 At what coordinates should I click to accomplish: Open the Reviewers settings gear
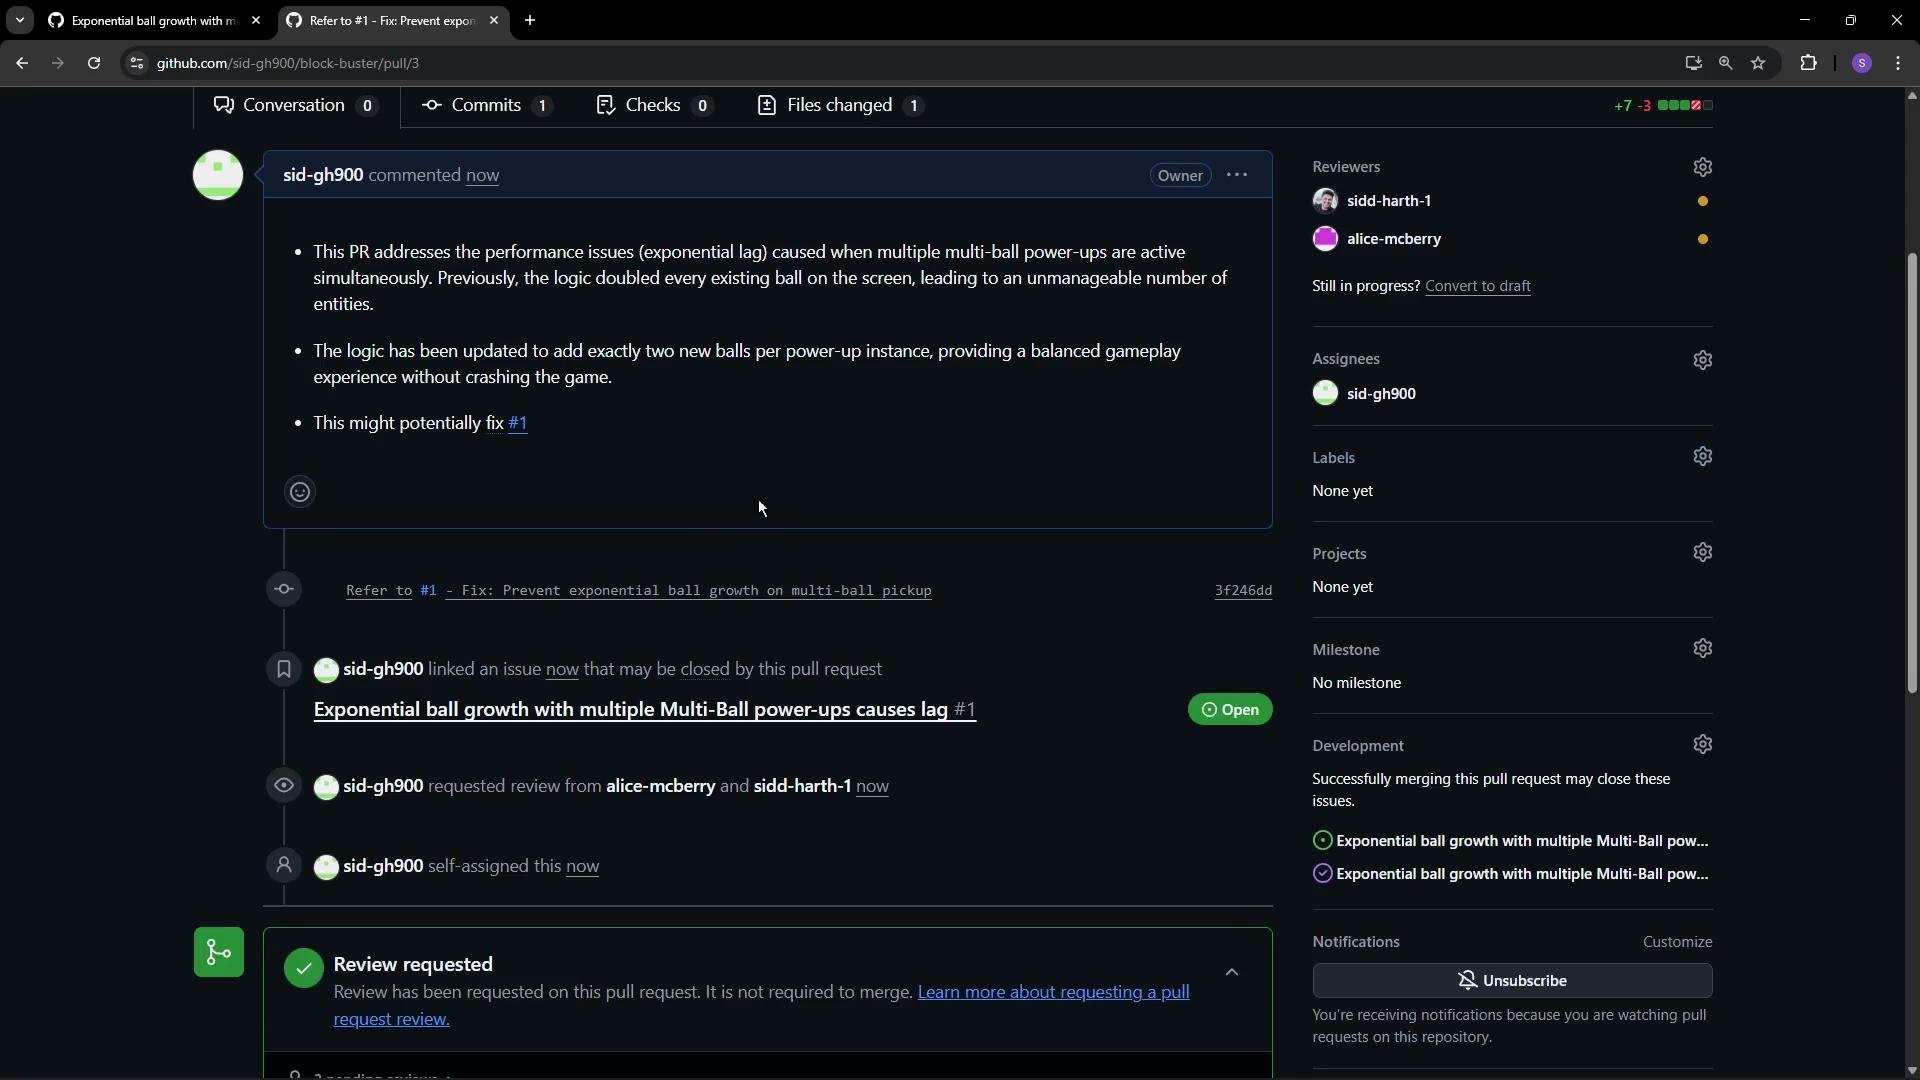tap(1702, 167)
